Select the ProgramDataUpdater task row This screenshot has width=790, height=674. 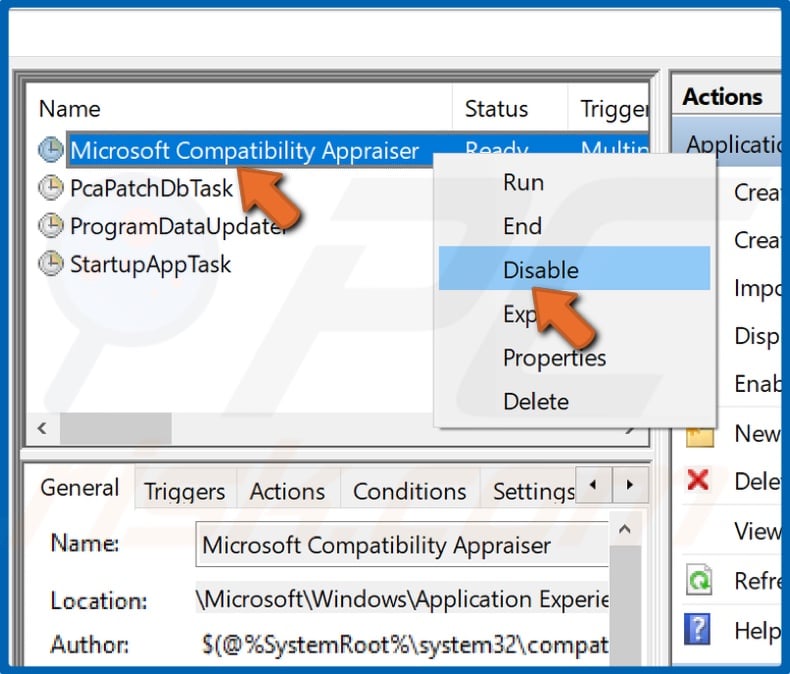pyautogui.click(x=179, y=226)
